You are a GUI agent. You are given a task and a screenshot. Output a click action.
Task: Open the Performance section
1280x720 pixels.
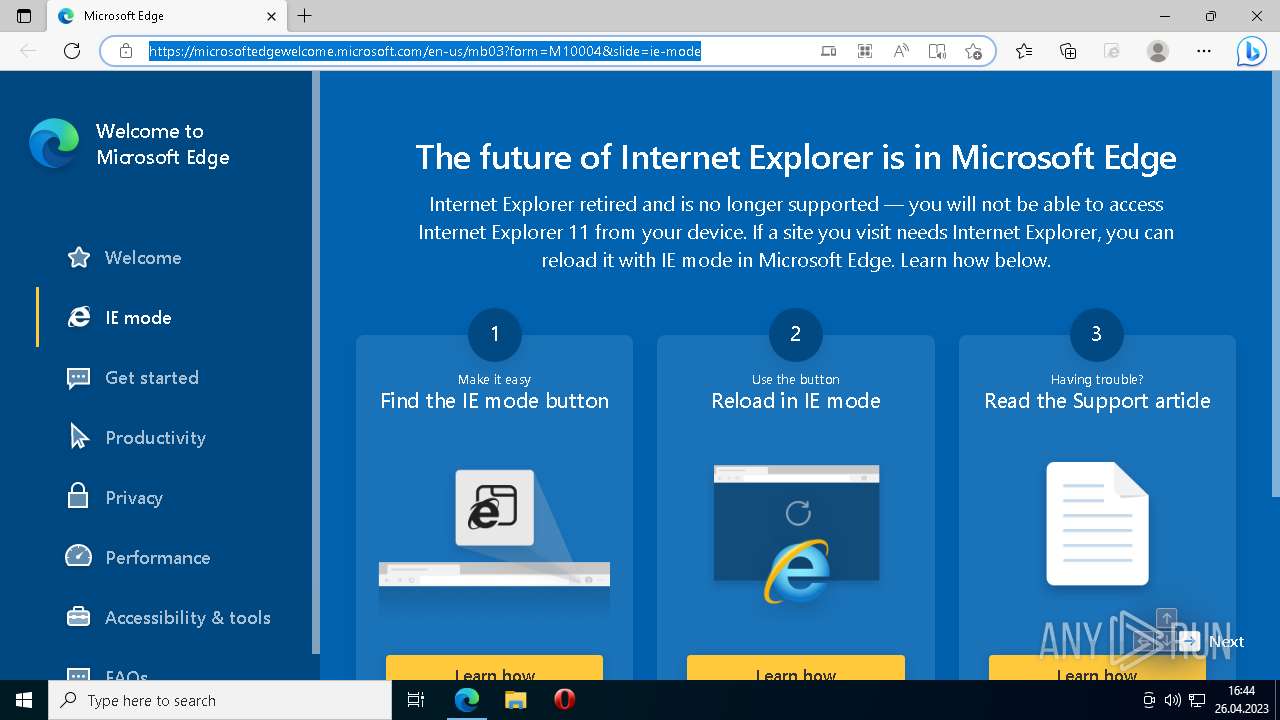click(x=158, y=558)
